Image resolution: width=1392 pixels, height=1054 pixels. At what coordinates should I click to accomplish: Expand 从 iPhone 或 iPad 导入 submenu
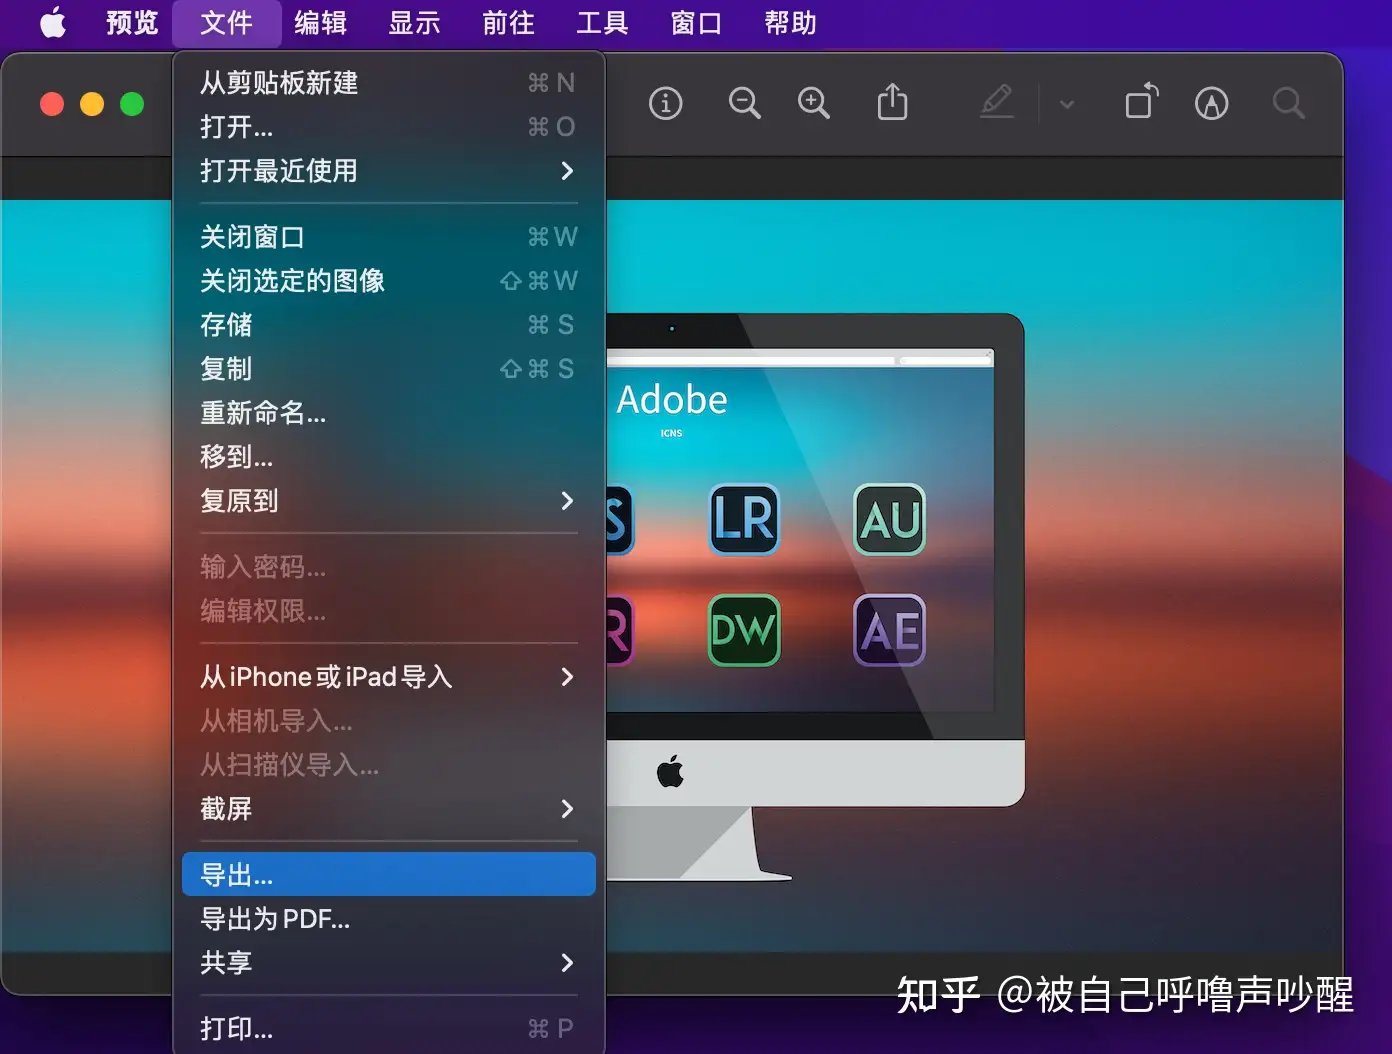[x=389, y=676]
